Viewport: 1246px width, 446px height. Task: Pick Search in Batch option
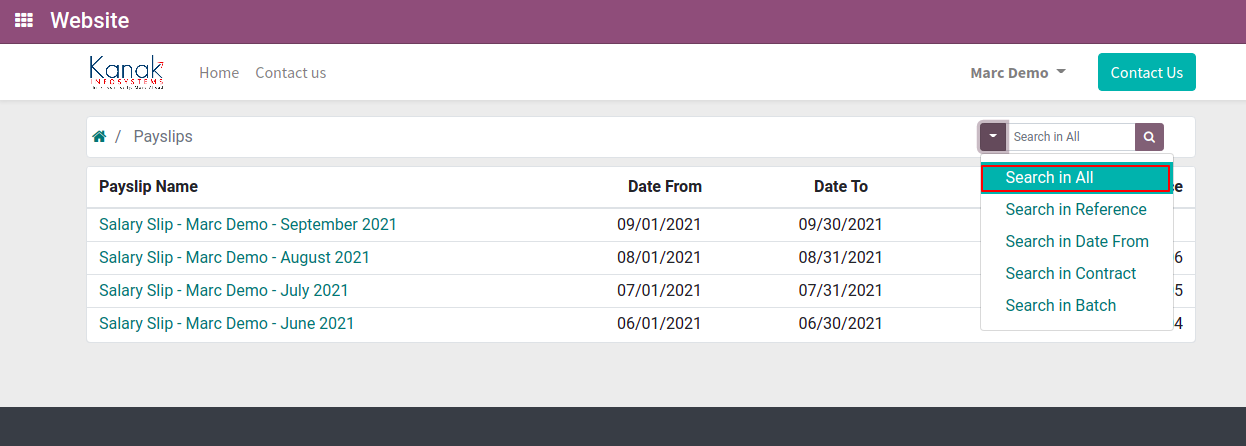[1061, 305]
